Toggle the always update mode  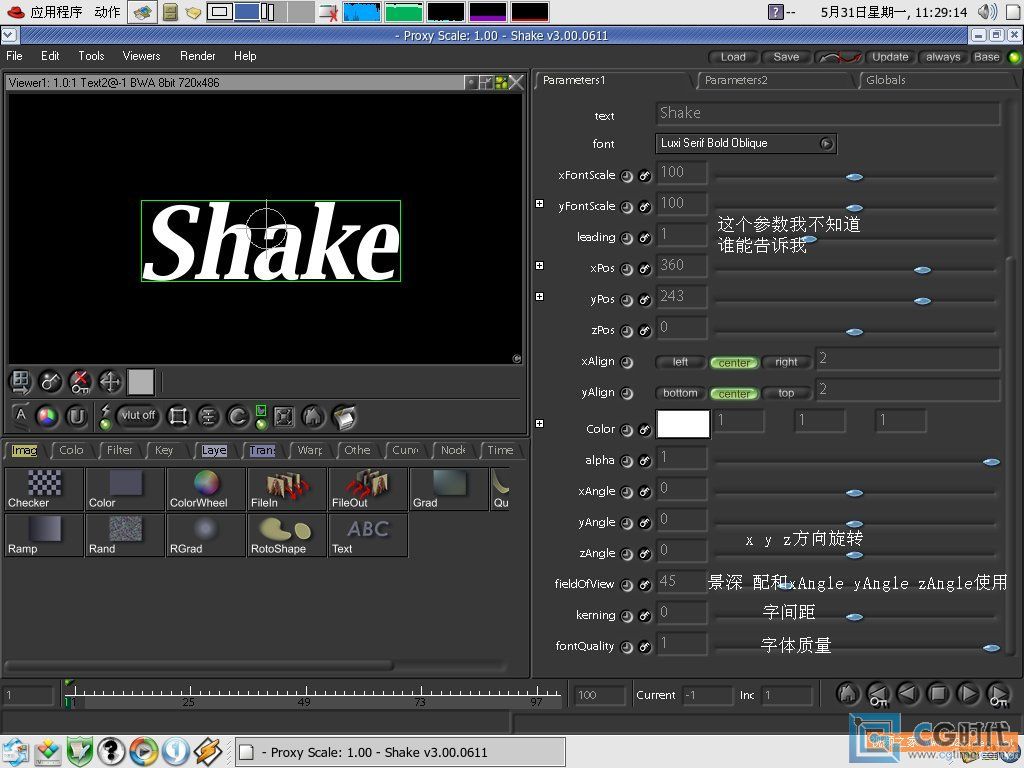(x=943, y=57)
